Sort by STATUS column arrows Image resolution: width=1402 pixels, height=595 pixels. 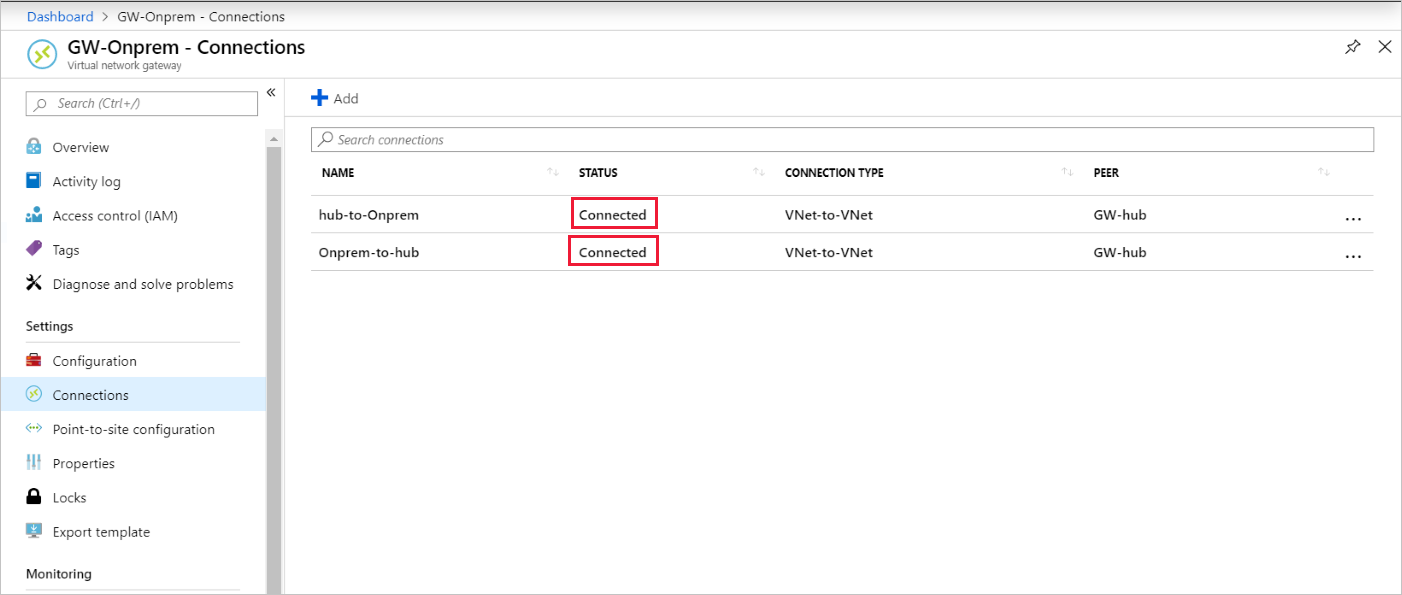[x=759, y=173]
